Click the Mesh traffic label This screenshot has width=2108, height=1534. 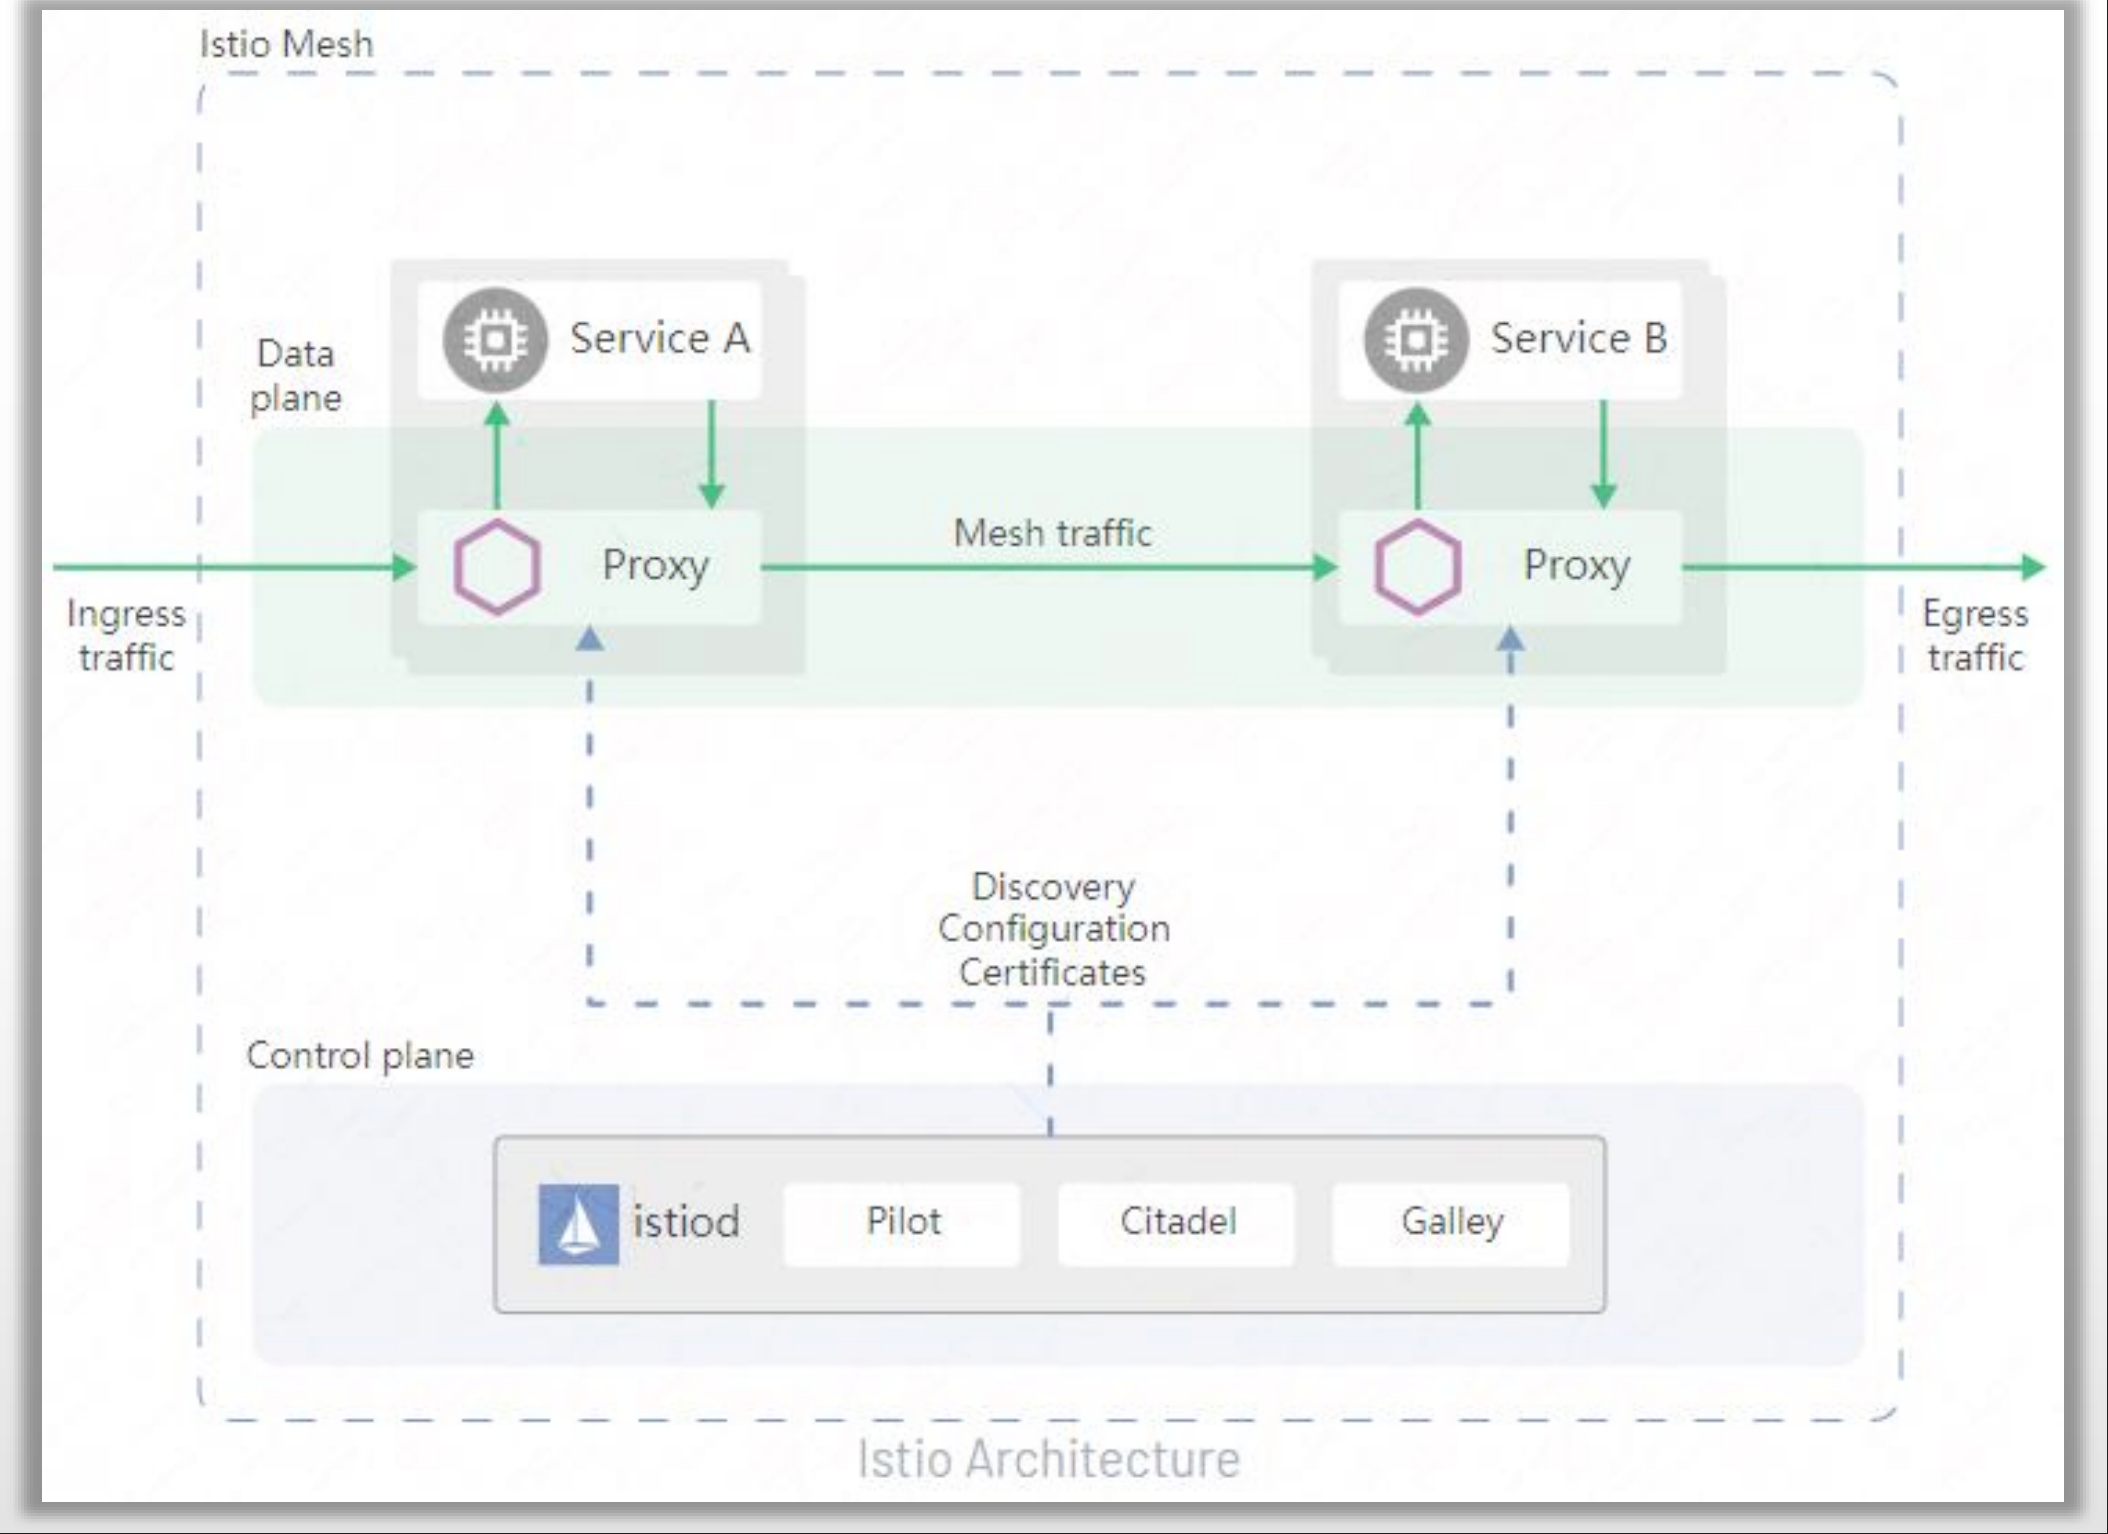pyautogui.click(x=1052, y=533)
